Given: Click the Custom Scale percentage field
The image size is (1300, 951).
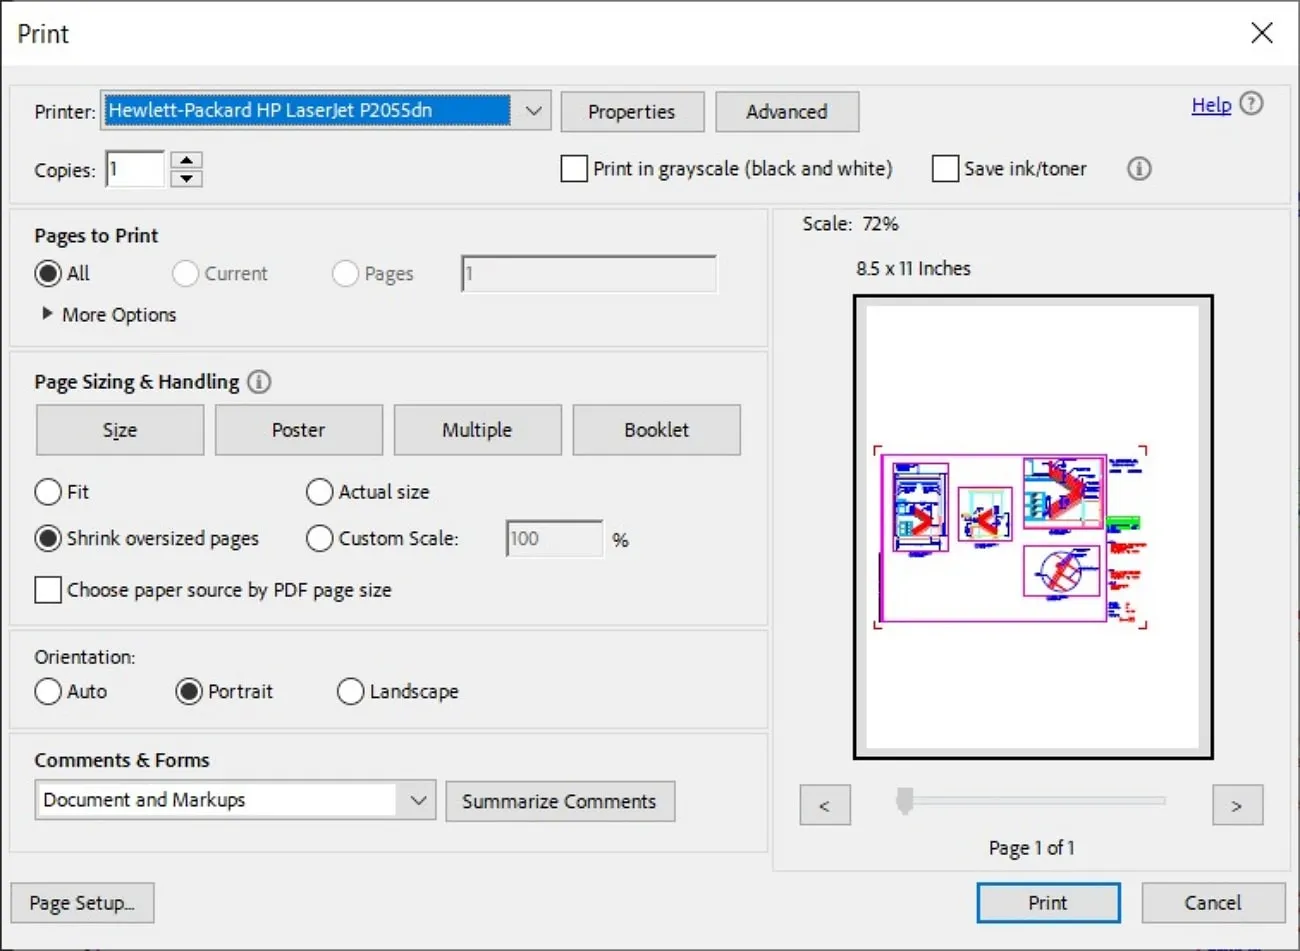Looking at the screenshot, I should pos(555,539).
